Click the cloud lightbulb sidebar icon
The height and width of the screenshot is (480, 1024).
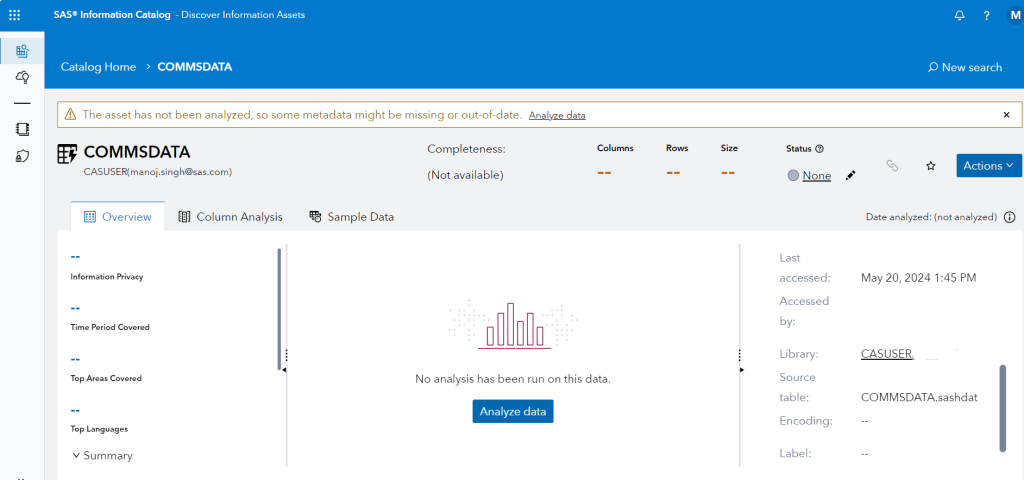pyautogui.click(x=22, y=77)
